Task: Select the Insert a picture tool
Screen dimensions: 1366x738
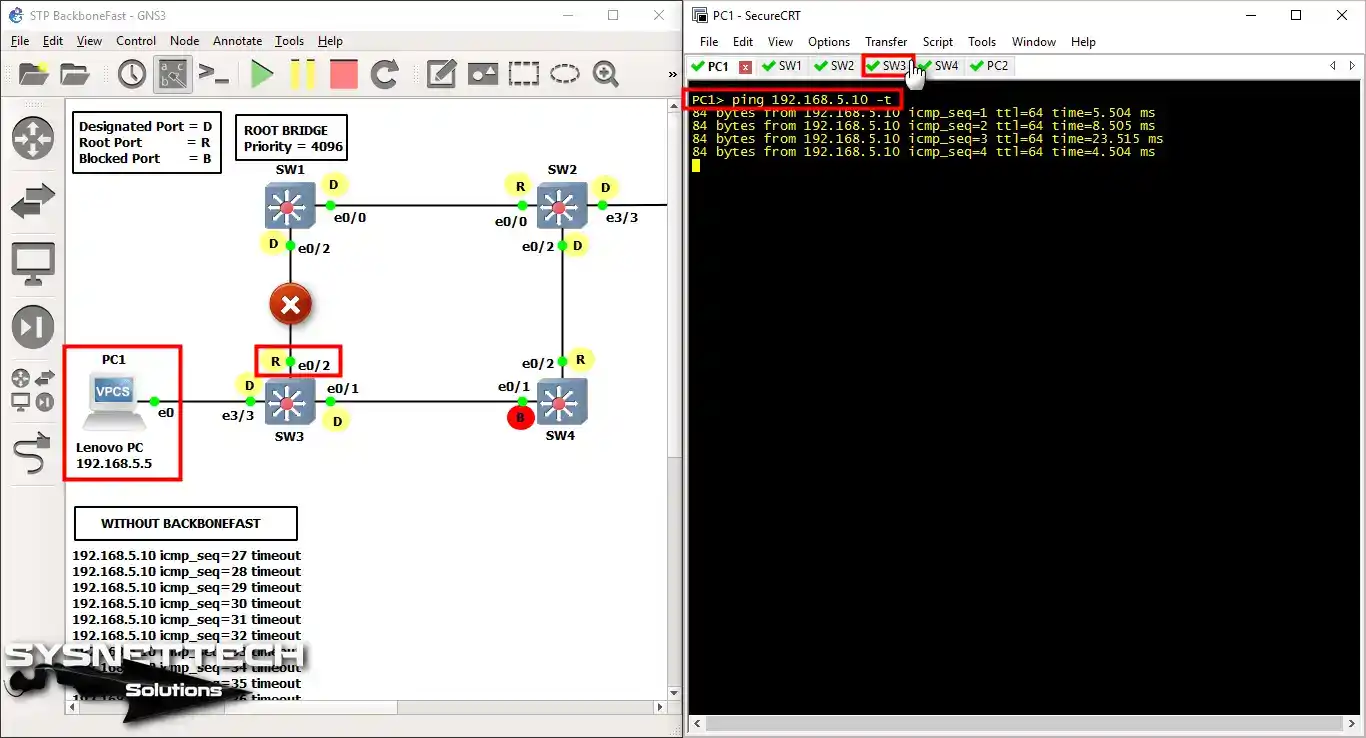Action: [483, 74]
